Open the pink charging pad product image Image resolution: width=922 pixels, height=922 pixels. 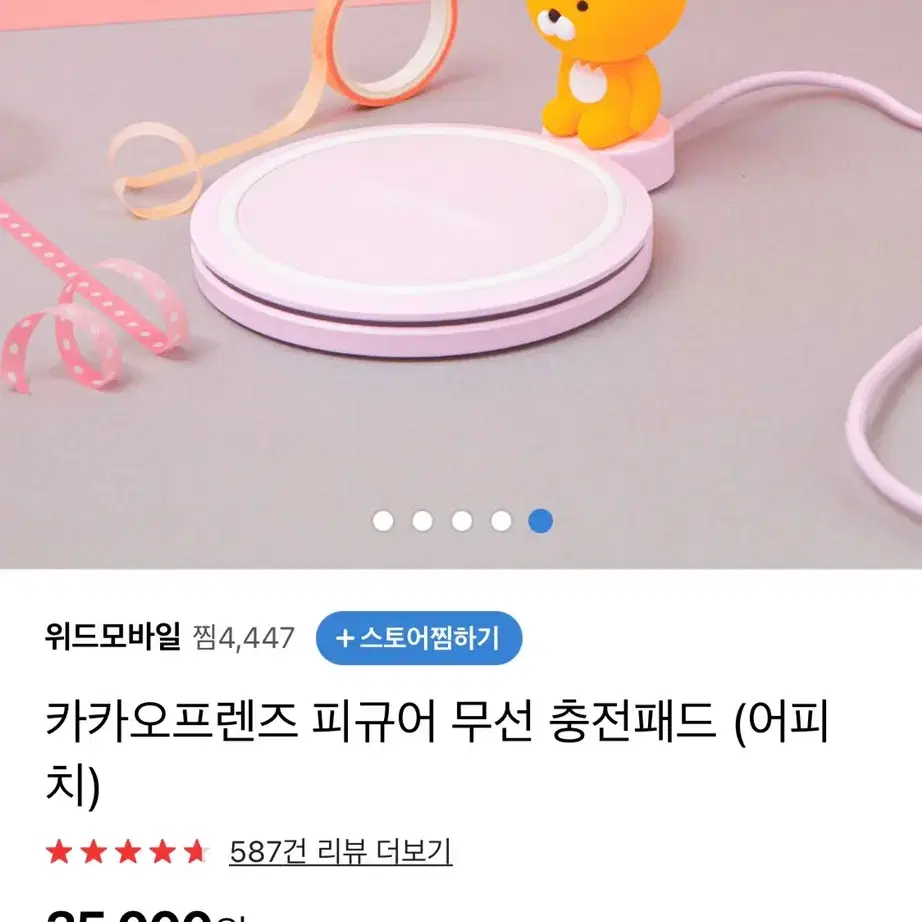pos(422,240)
